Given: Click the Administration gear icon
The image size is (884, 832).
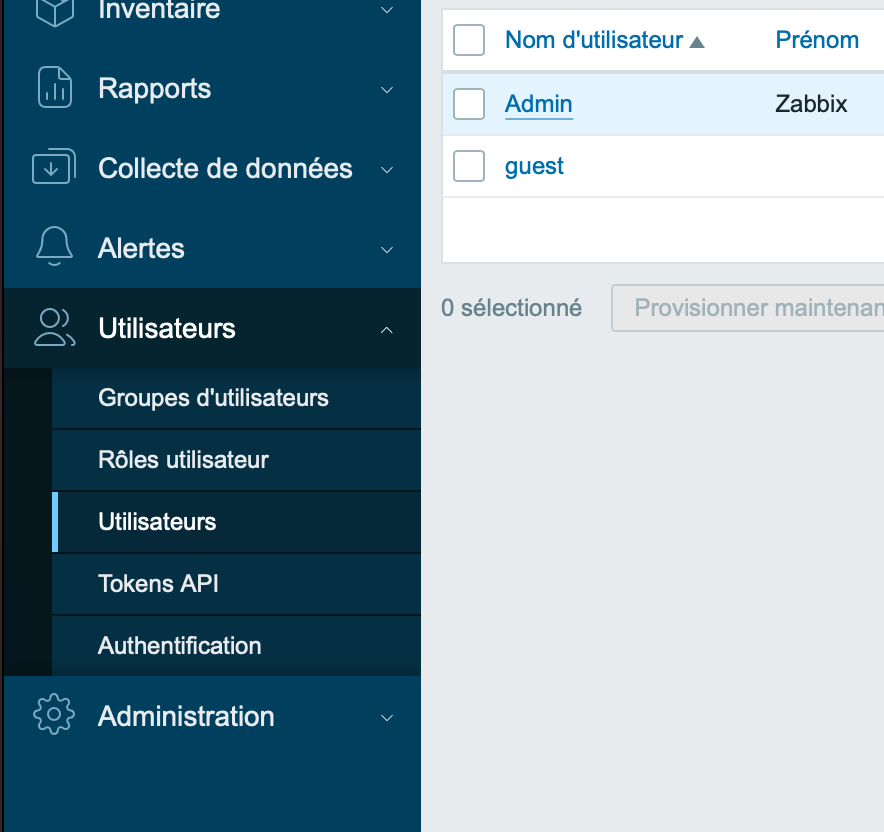Looking at the screenshot, I should pos(54,716).
